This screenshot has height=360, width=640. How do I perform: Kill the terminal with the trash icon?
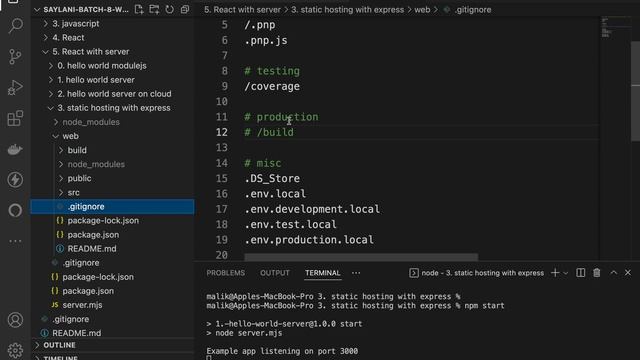click(597, 273)
